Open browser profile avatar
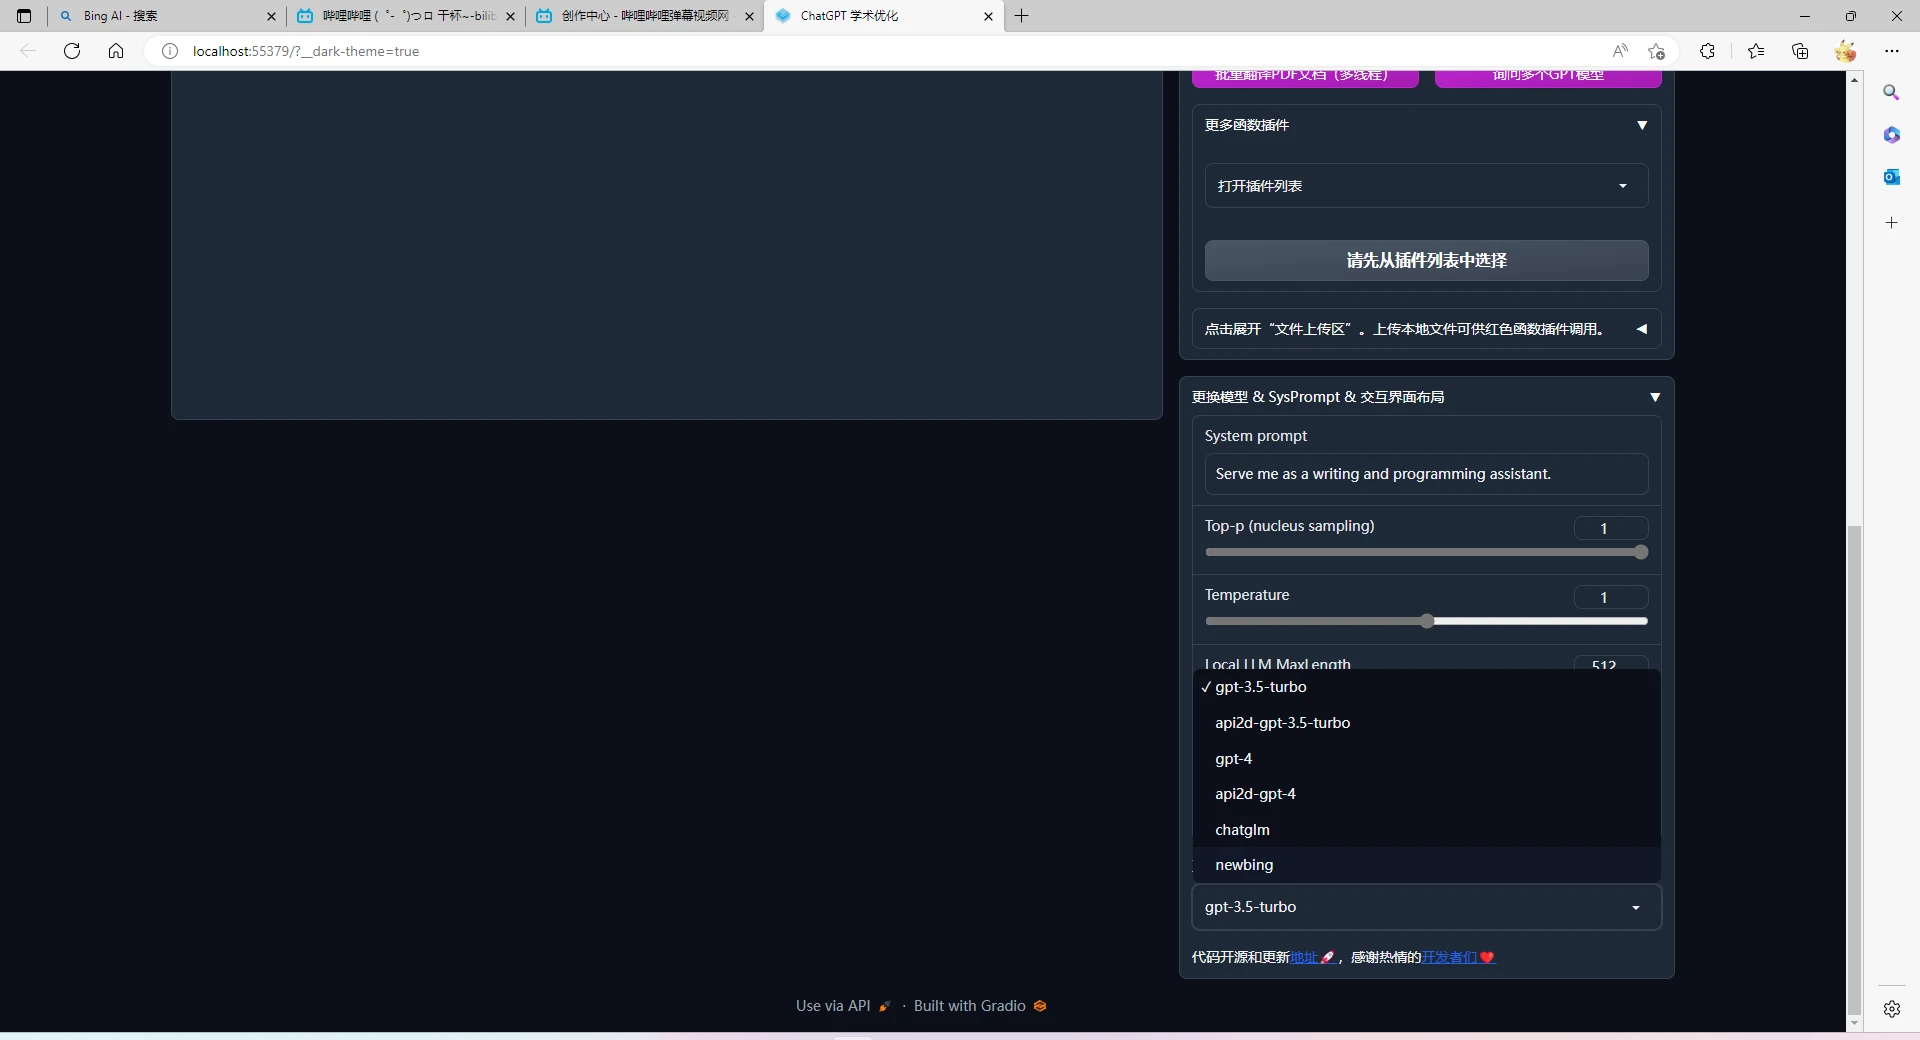1920x1040 pixels. tap(1846, 51)
